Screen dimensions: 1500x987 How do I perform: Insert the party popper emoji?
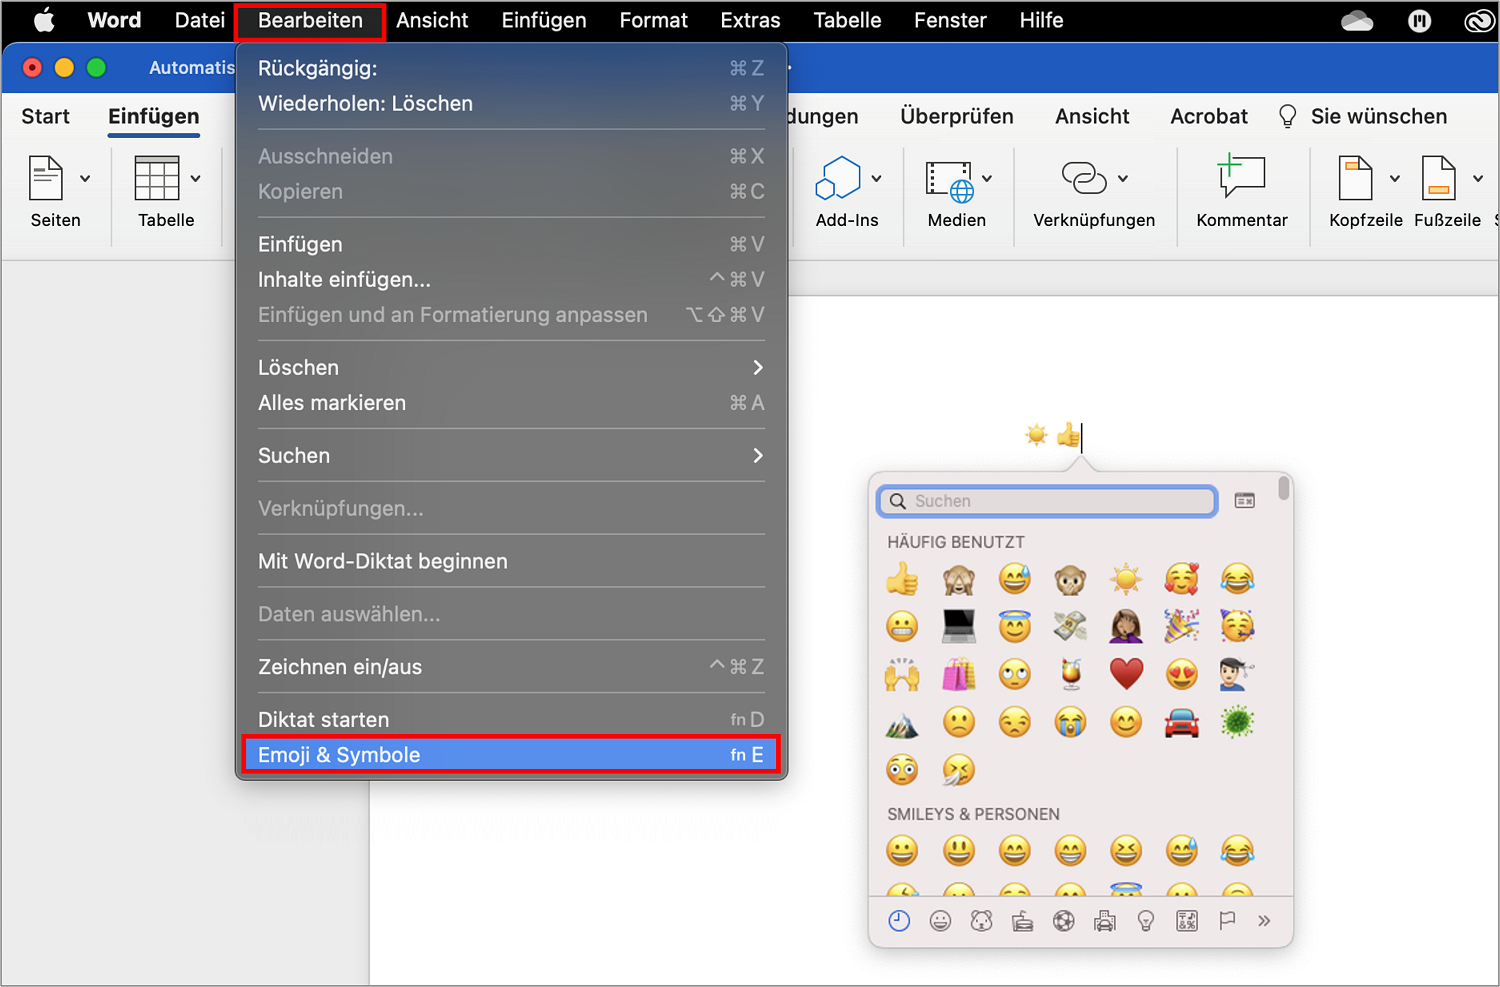1182,626
